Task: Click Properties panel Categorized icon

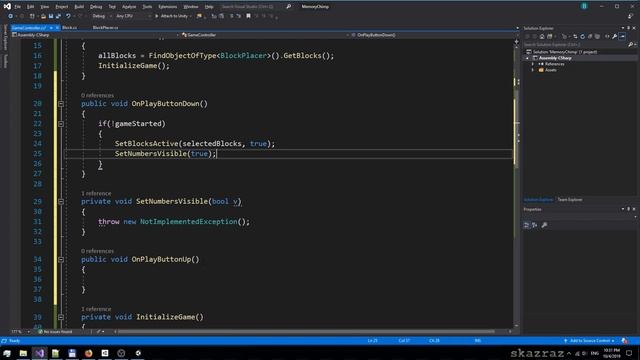Action: (x=527, y=225)
